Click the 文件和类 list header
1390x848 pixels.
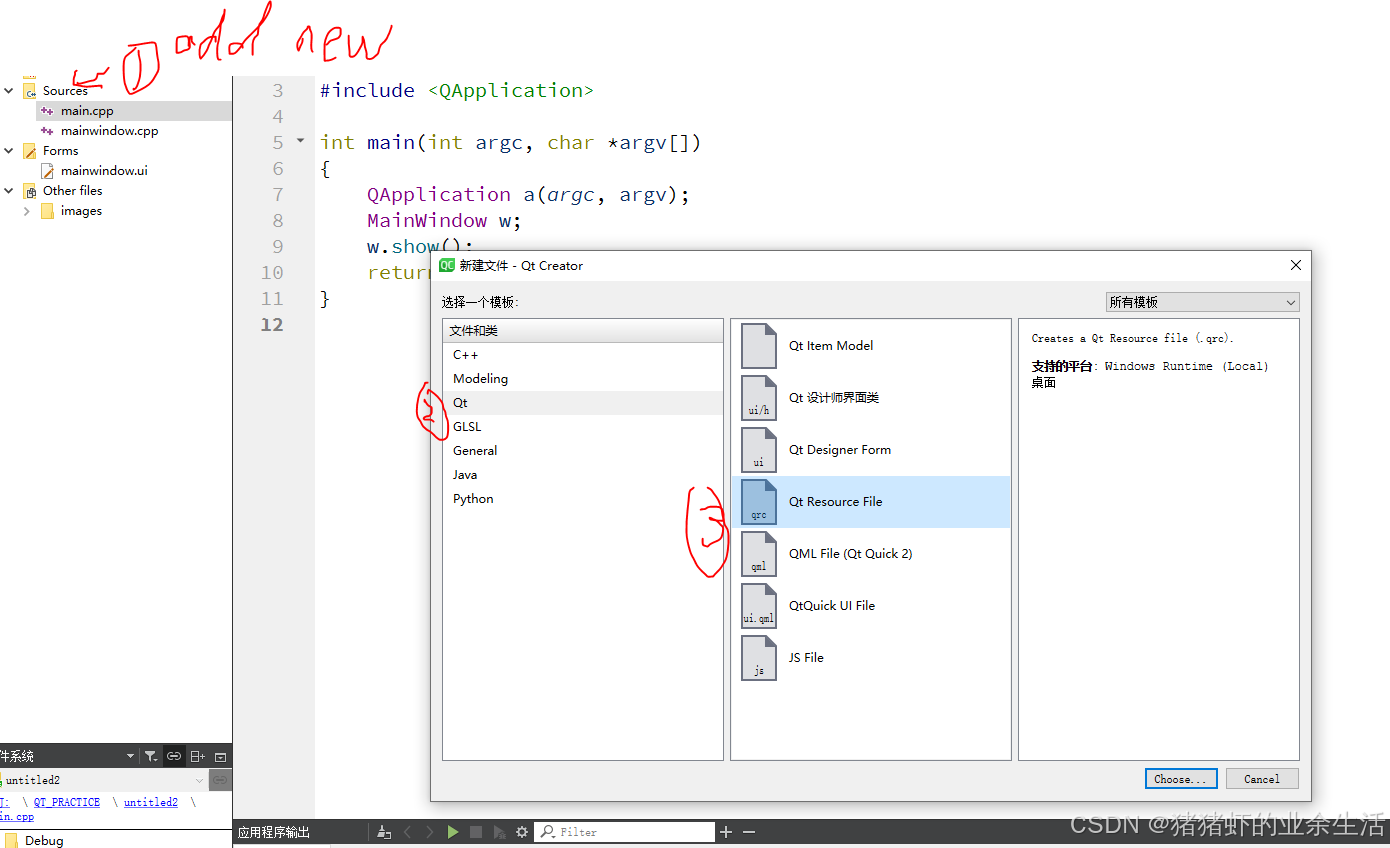[x=583, y=331]
